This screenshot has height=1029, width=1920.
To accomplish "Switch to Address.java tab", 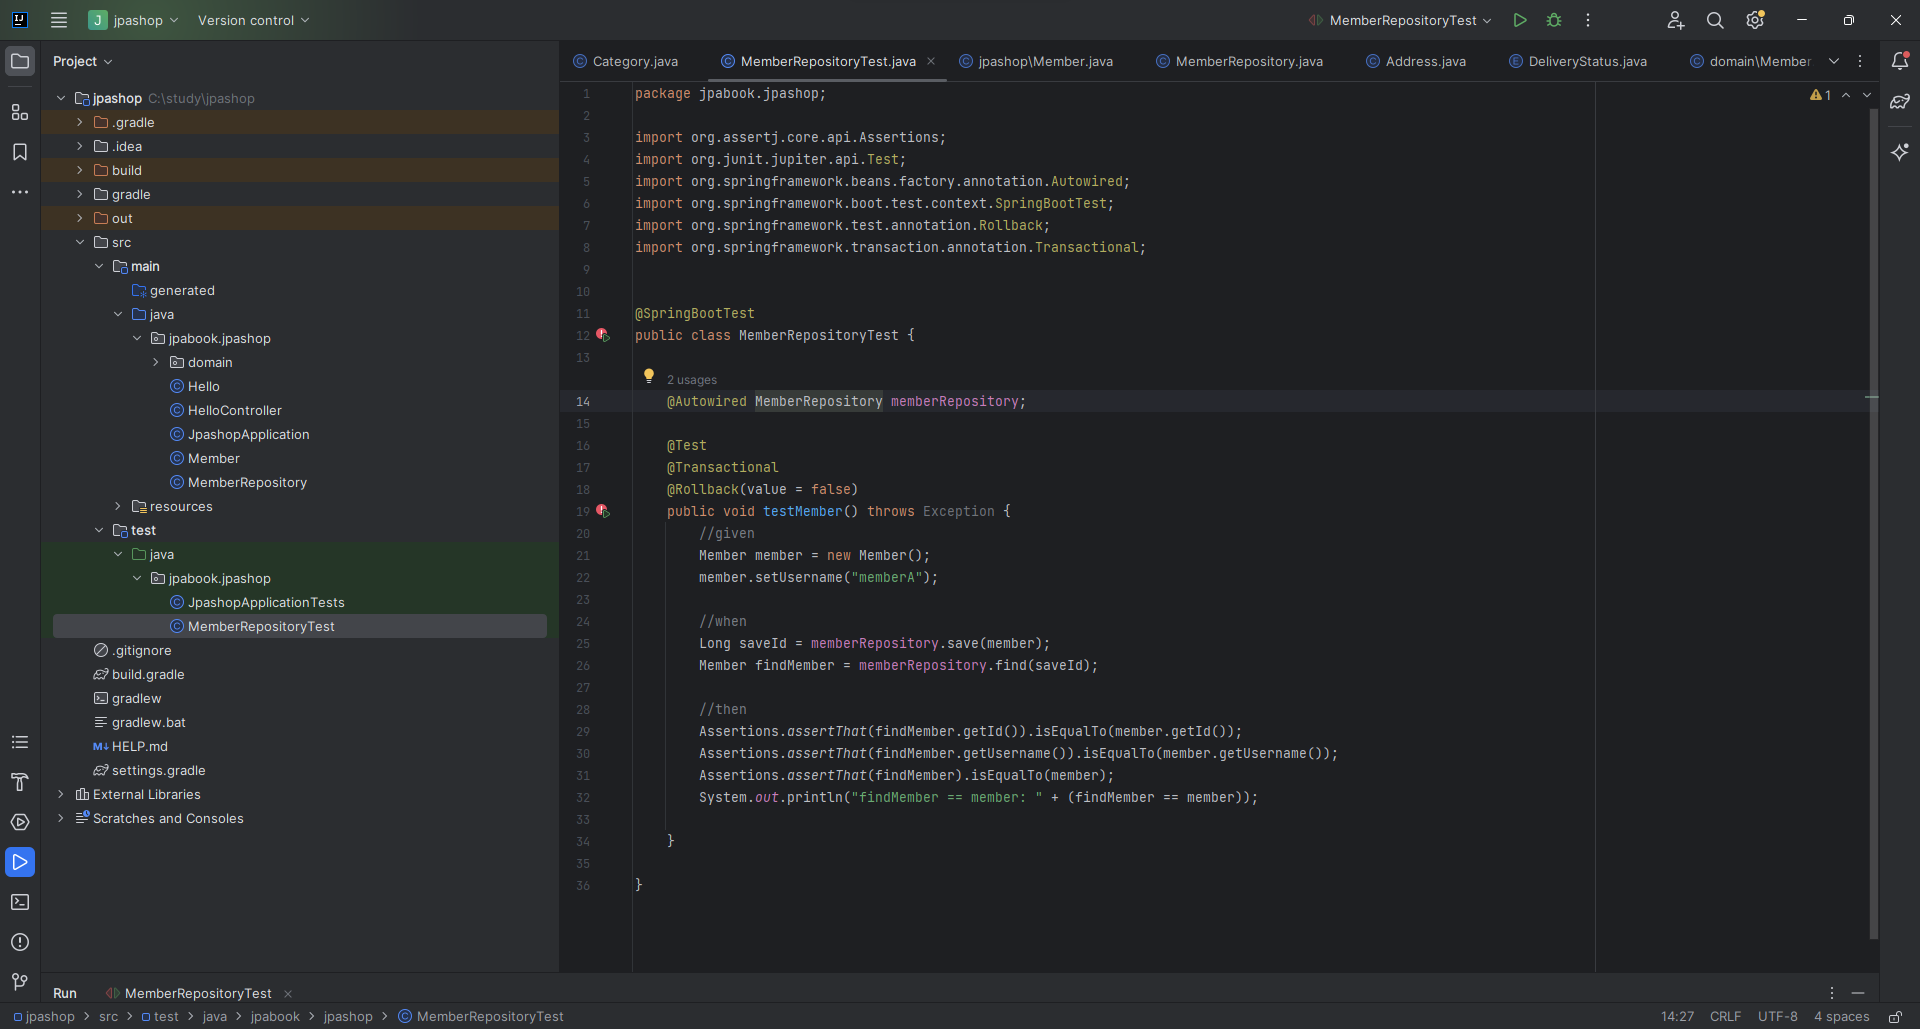I will pyautogui.click(x=1416, y=61).
